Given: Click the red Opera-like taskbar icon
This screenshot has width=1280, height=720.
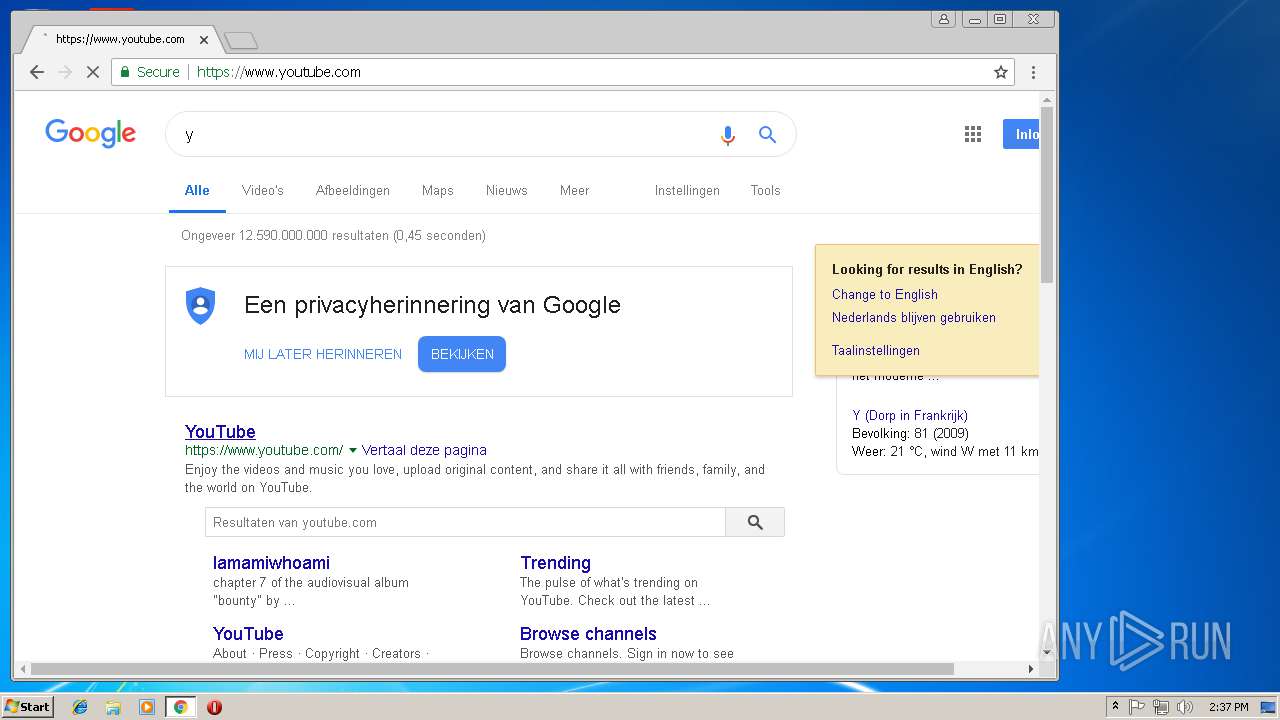Looking at the screenshot, I should (214, 707).
